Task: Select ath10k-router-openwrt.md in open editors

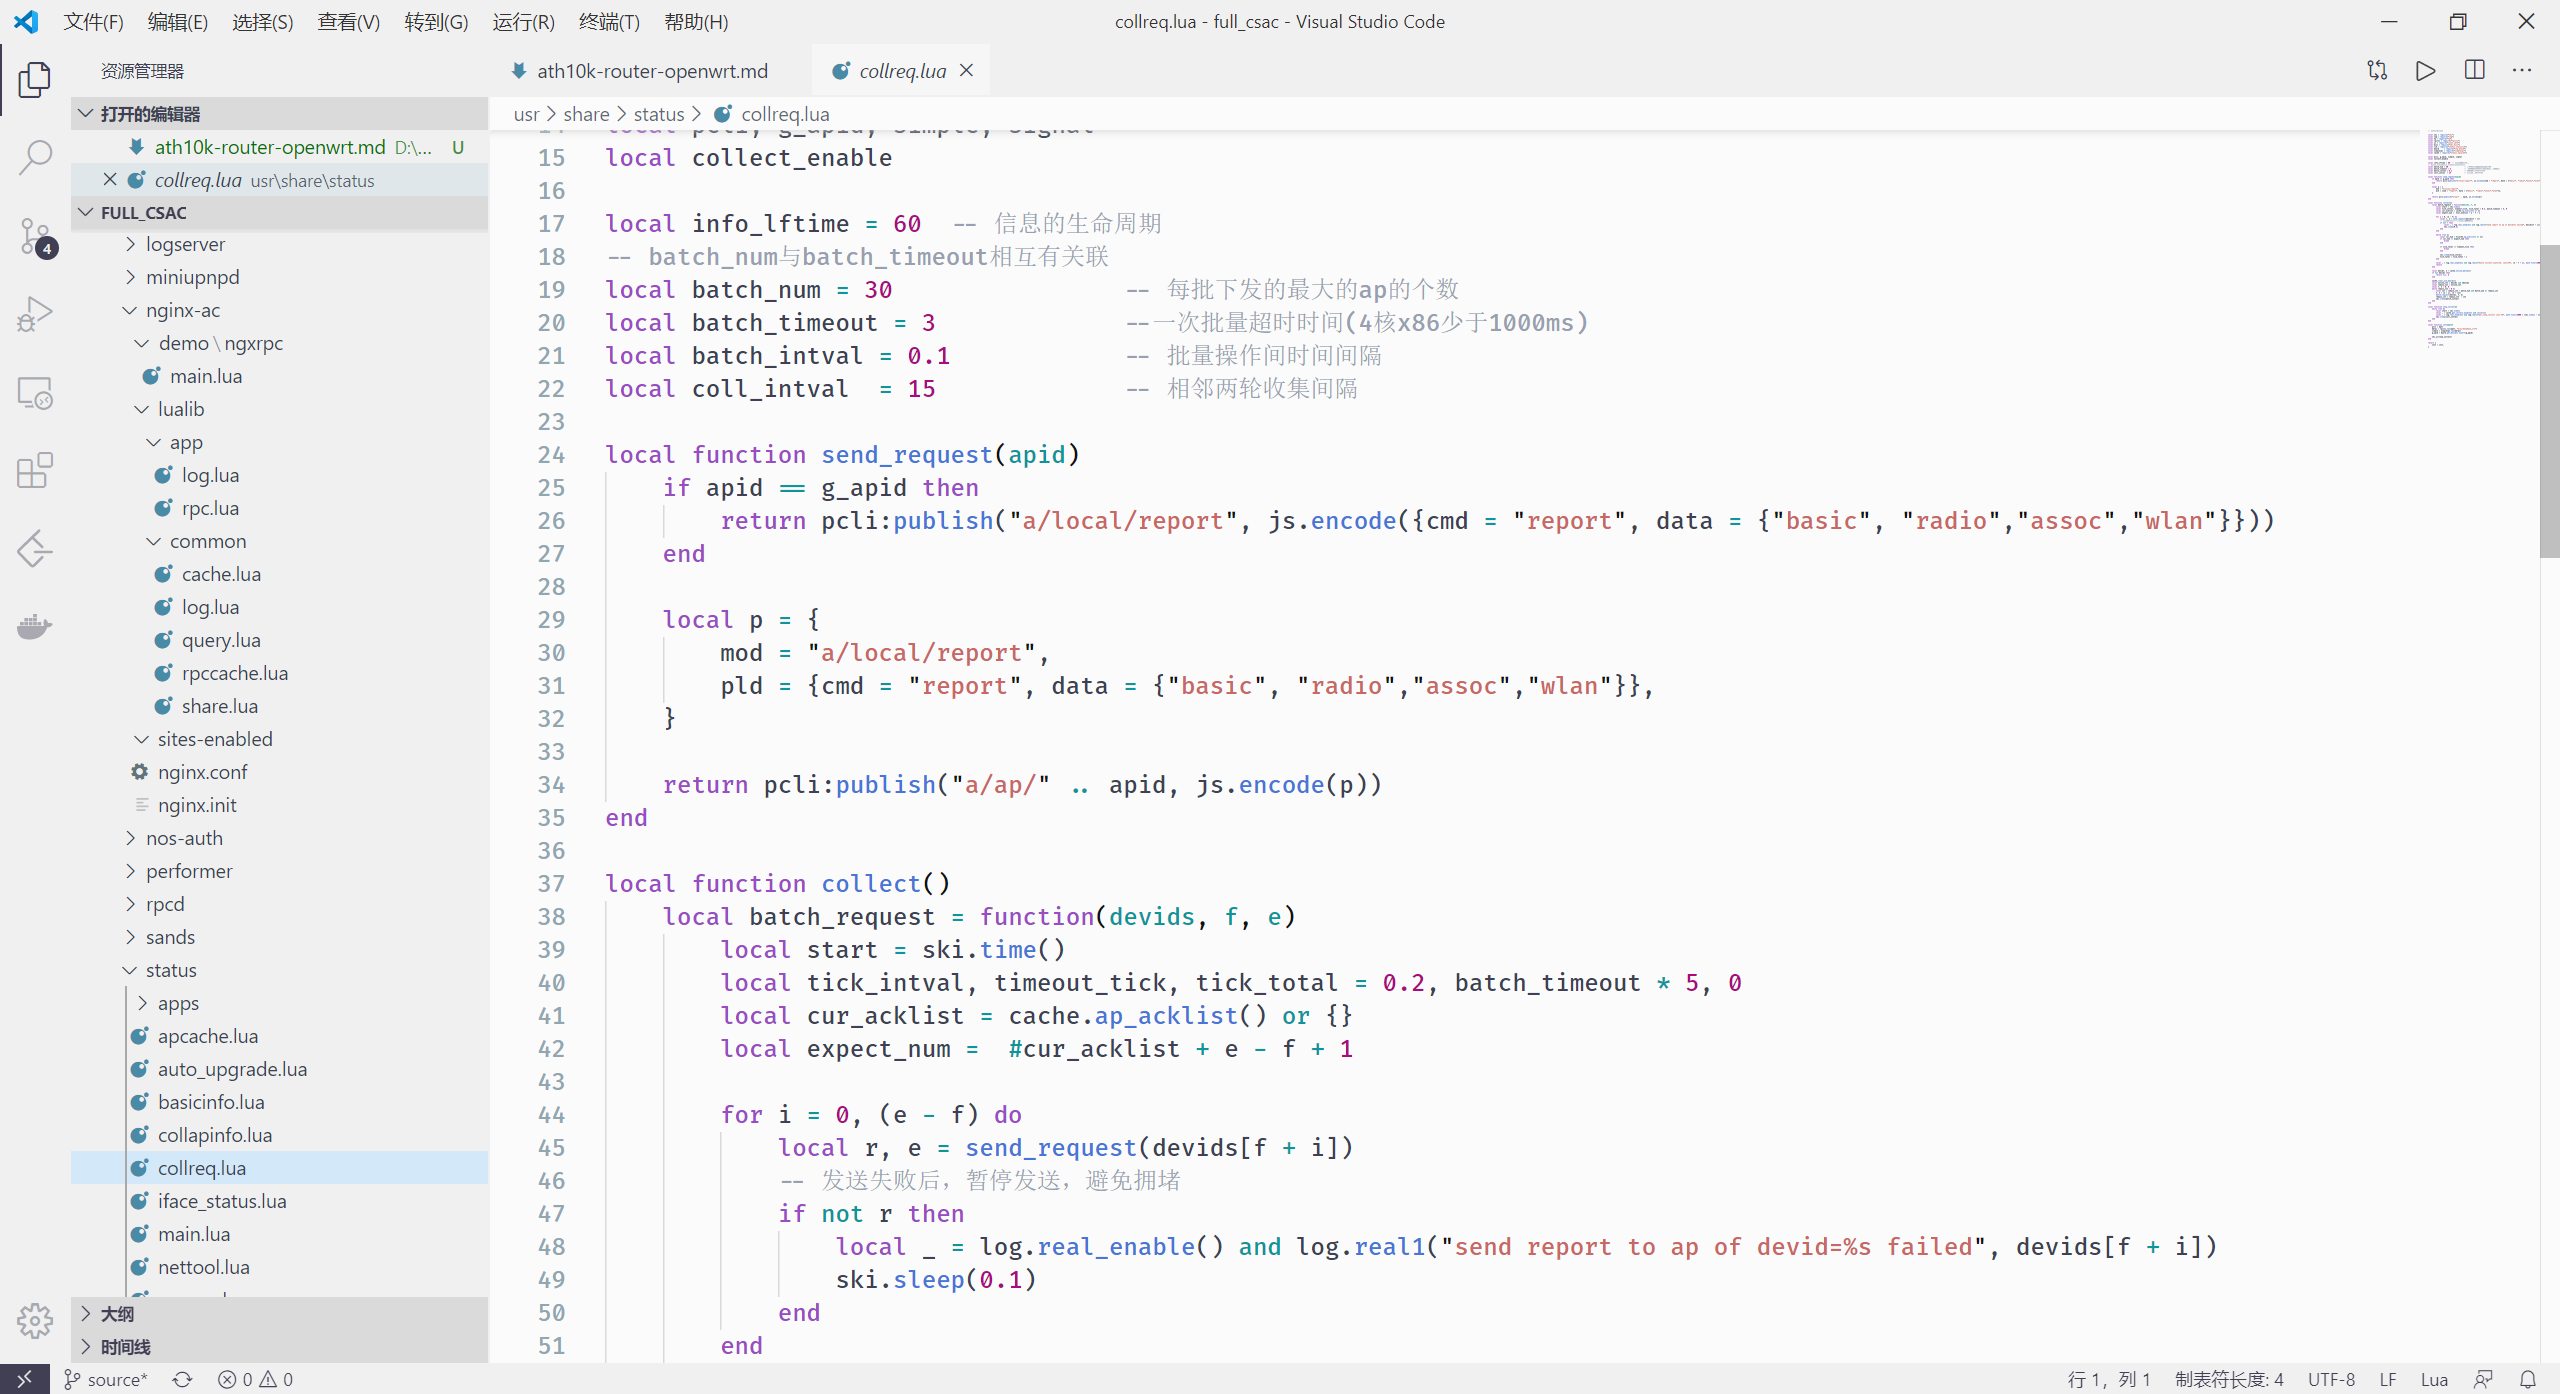Action: pyautogui.click(x=279, y=147)
